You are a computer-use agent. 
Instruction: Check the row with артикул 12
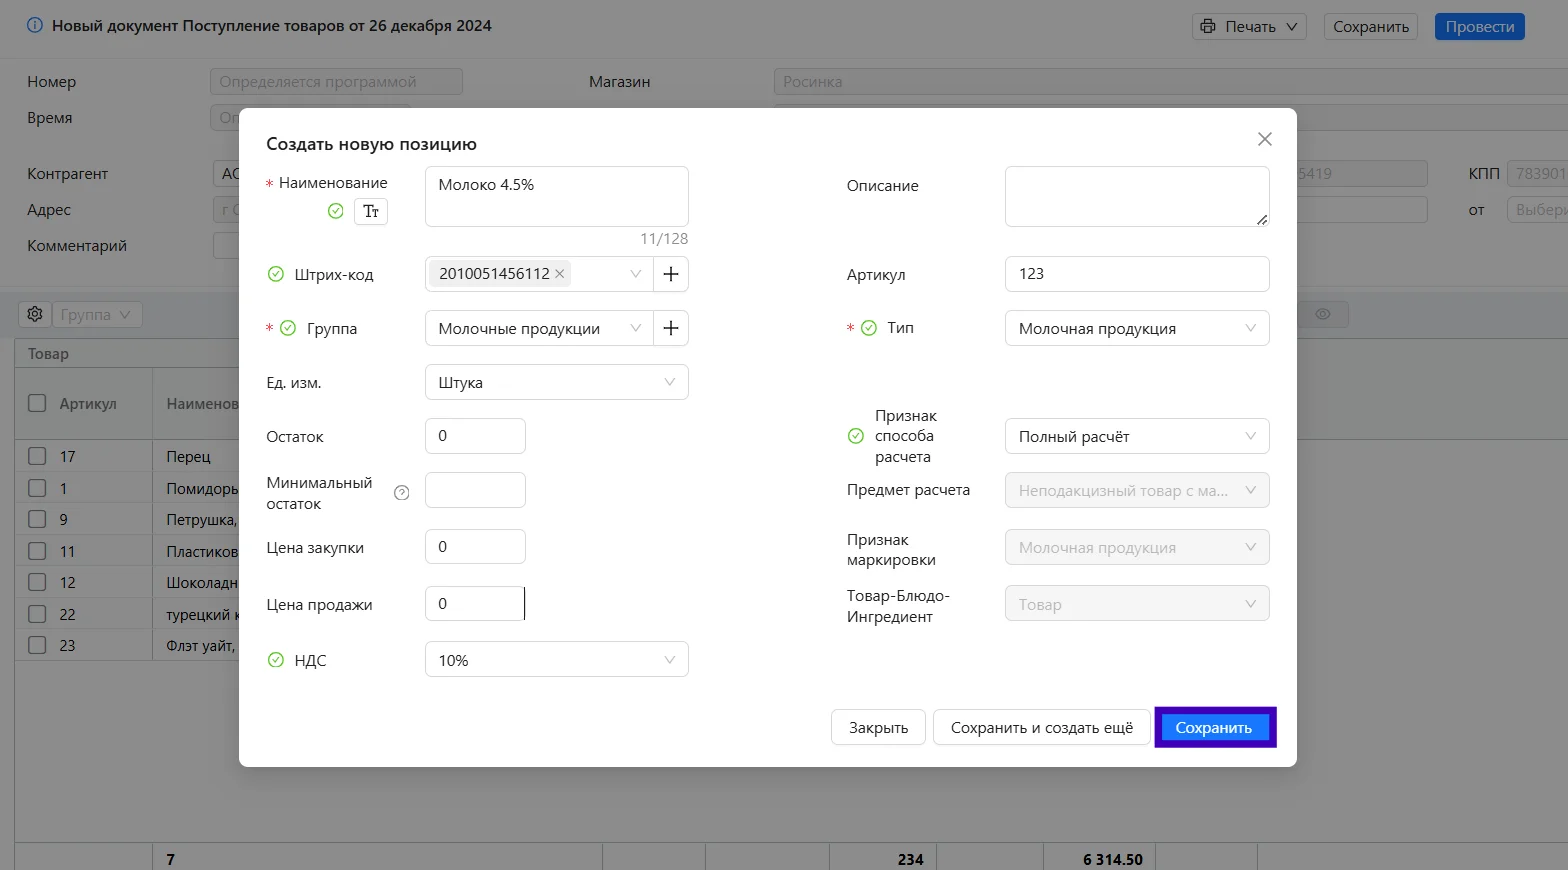pyautogui.click(x=37, y=582)
